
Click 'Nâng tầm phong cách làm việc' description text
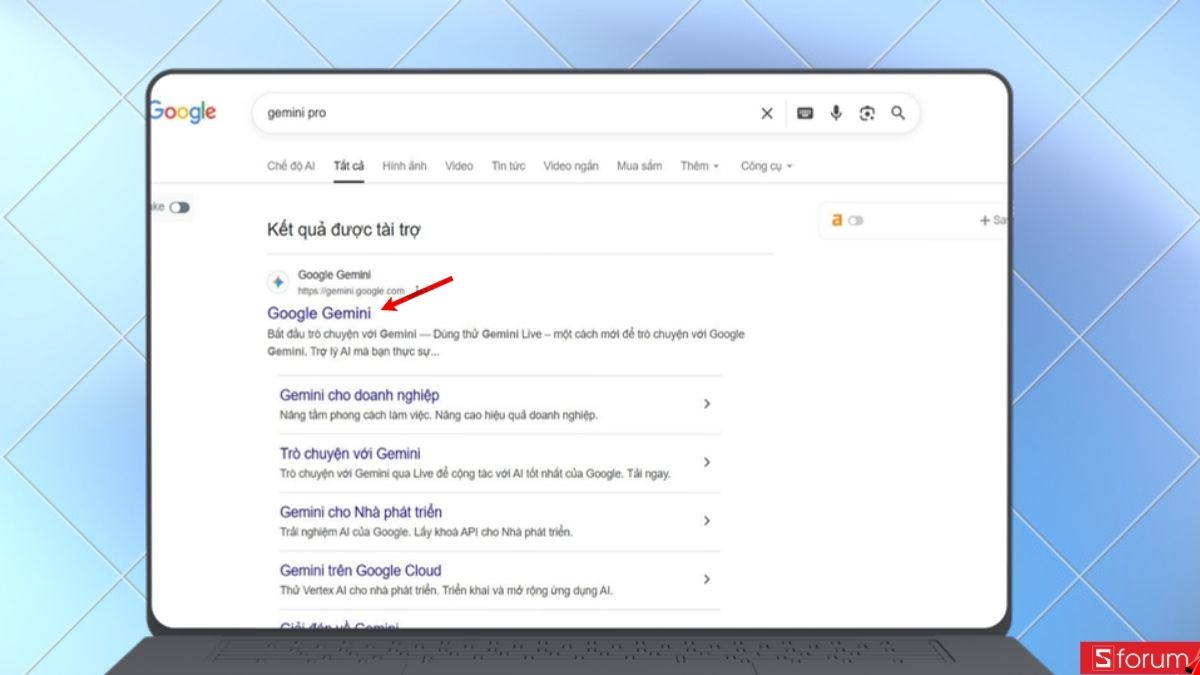click(439, 415)
